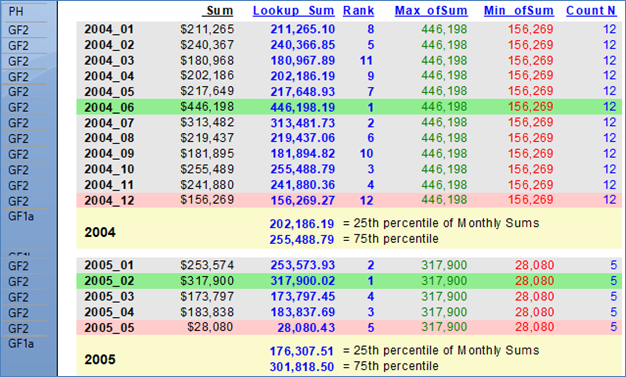The width and height of the screenshot is (626, 377).
Task: Click the $181,895 Sum value
Action: (207, 153)
